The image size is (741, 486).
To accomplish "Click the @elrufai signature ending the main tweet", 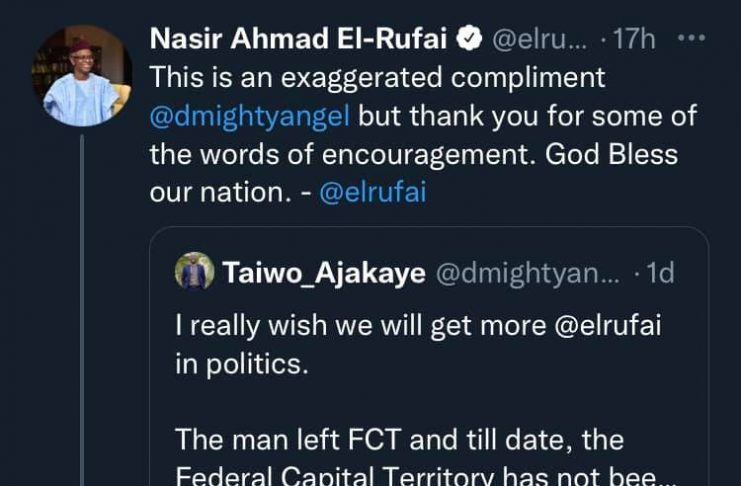I will click(x=372, y=193).
